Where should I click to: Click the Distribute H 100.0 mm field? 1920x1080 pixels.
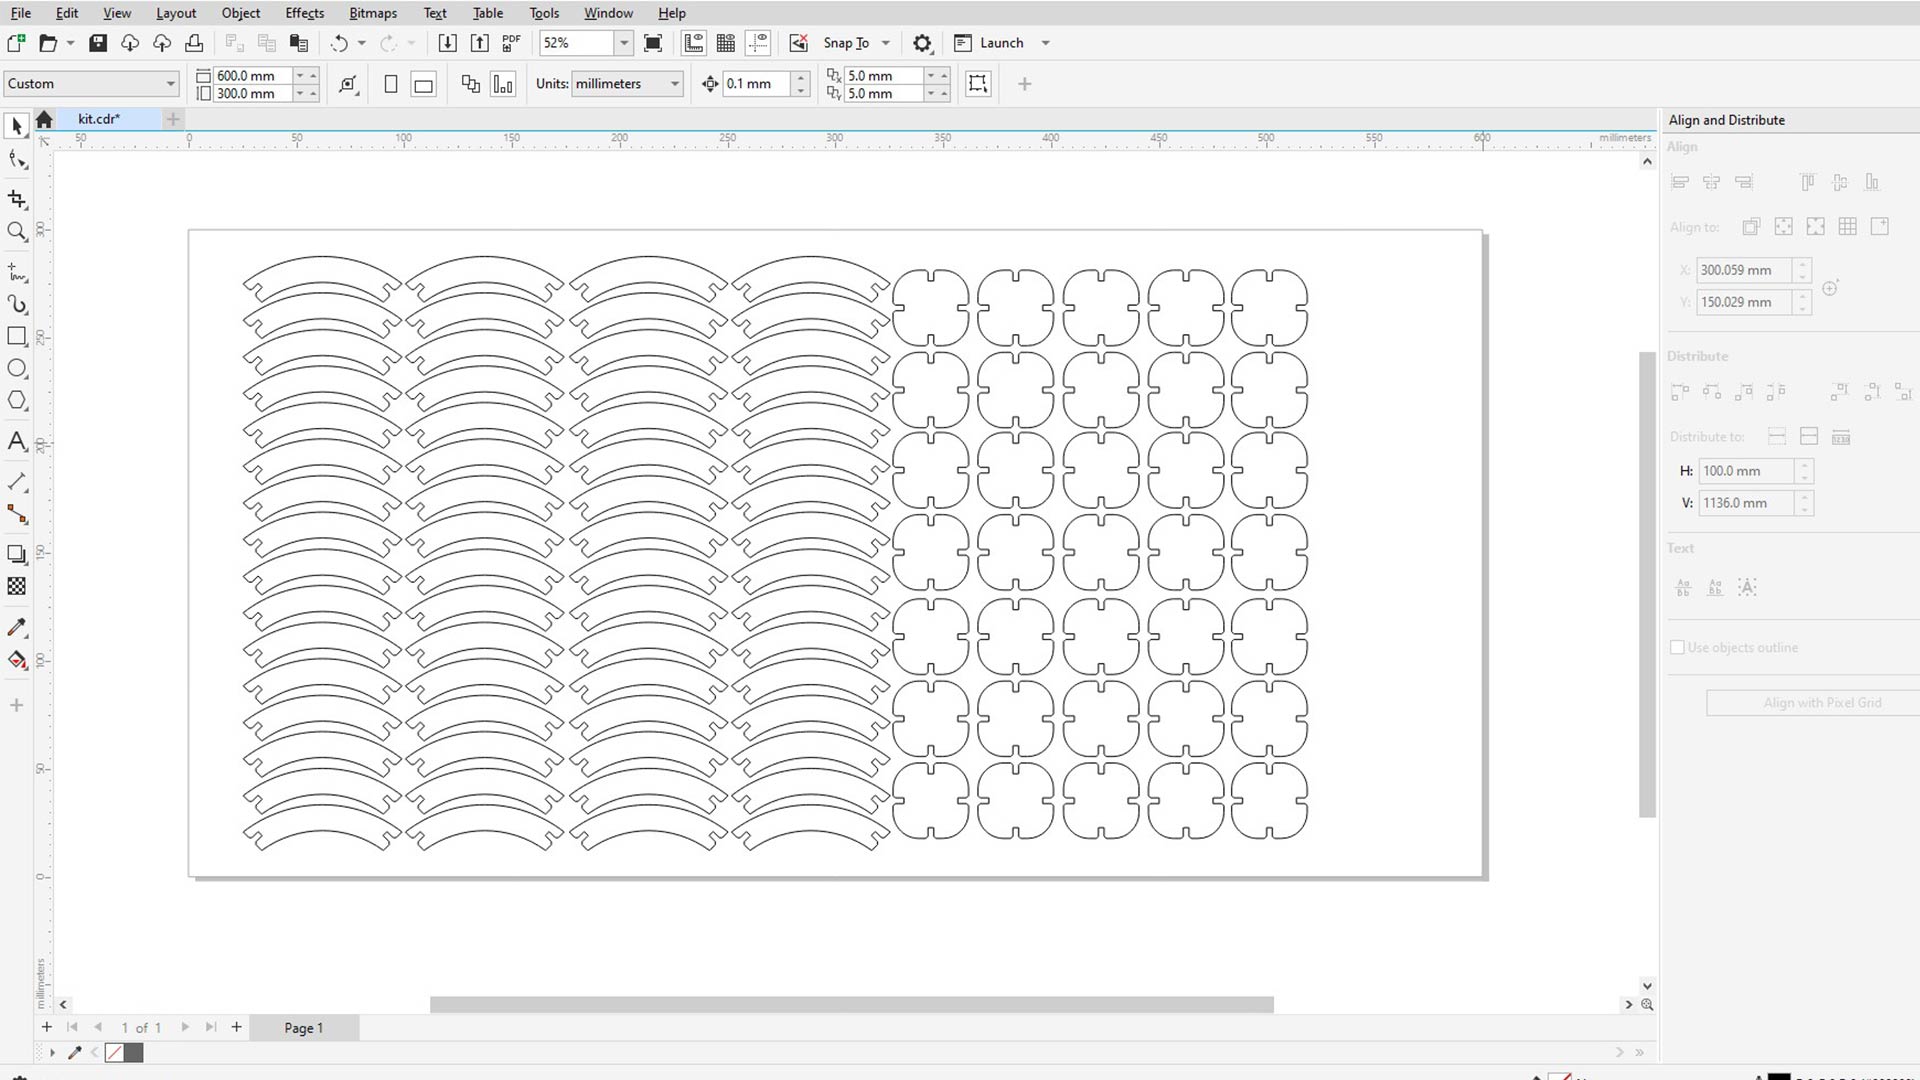(x=1747, y=471)
